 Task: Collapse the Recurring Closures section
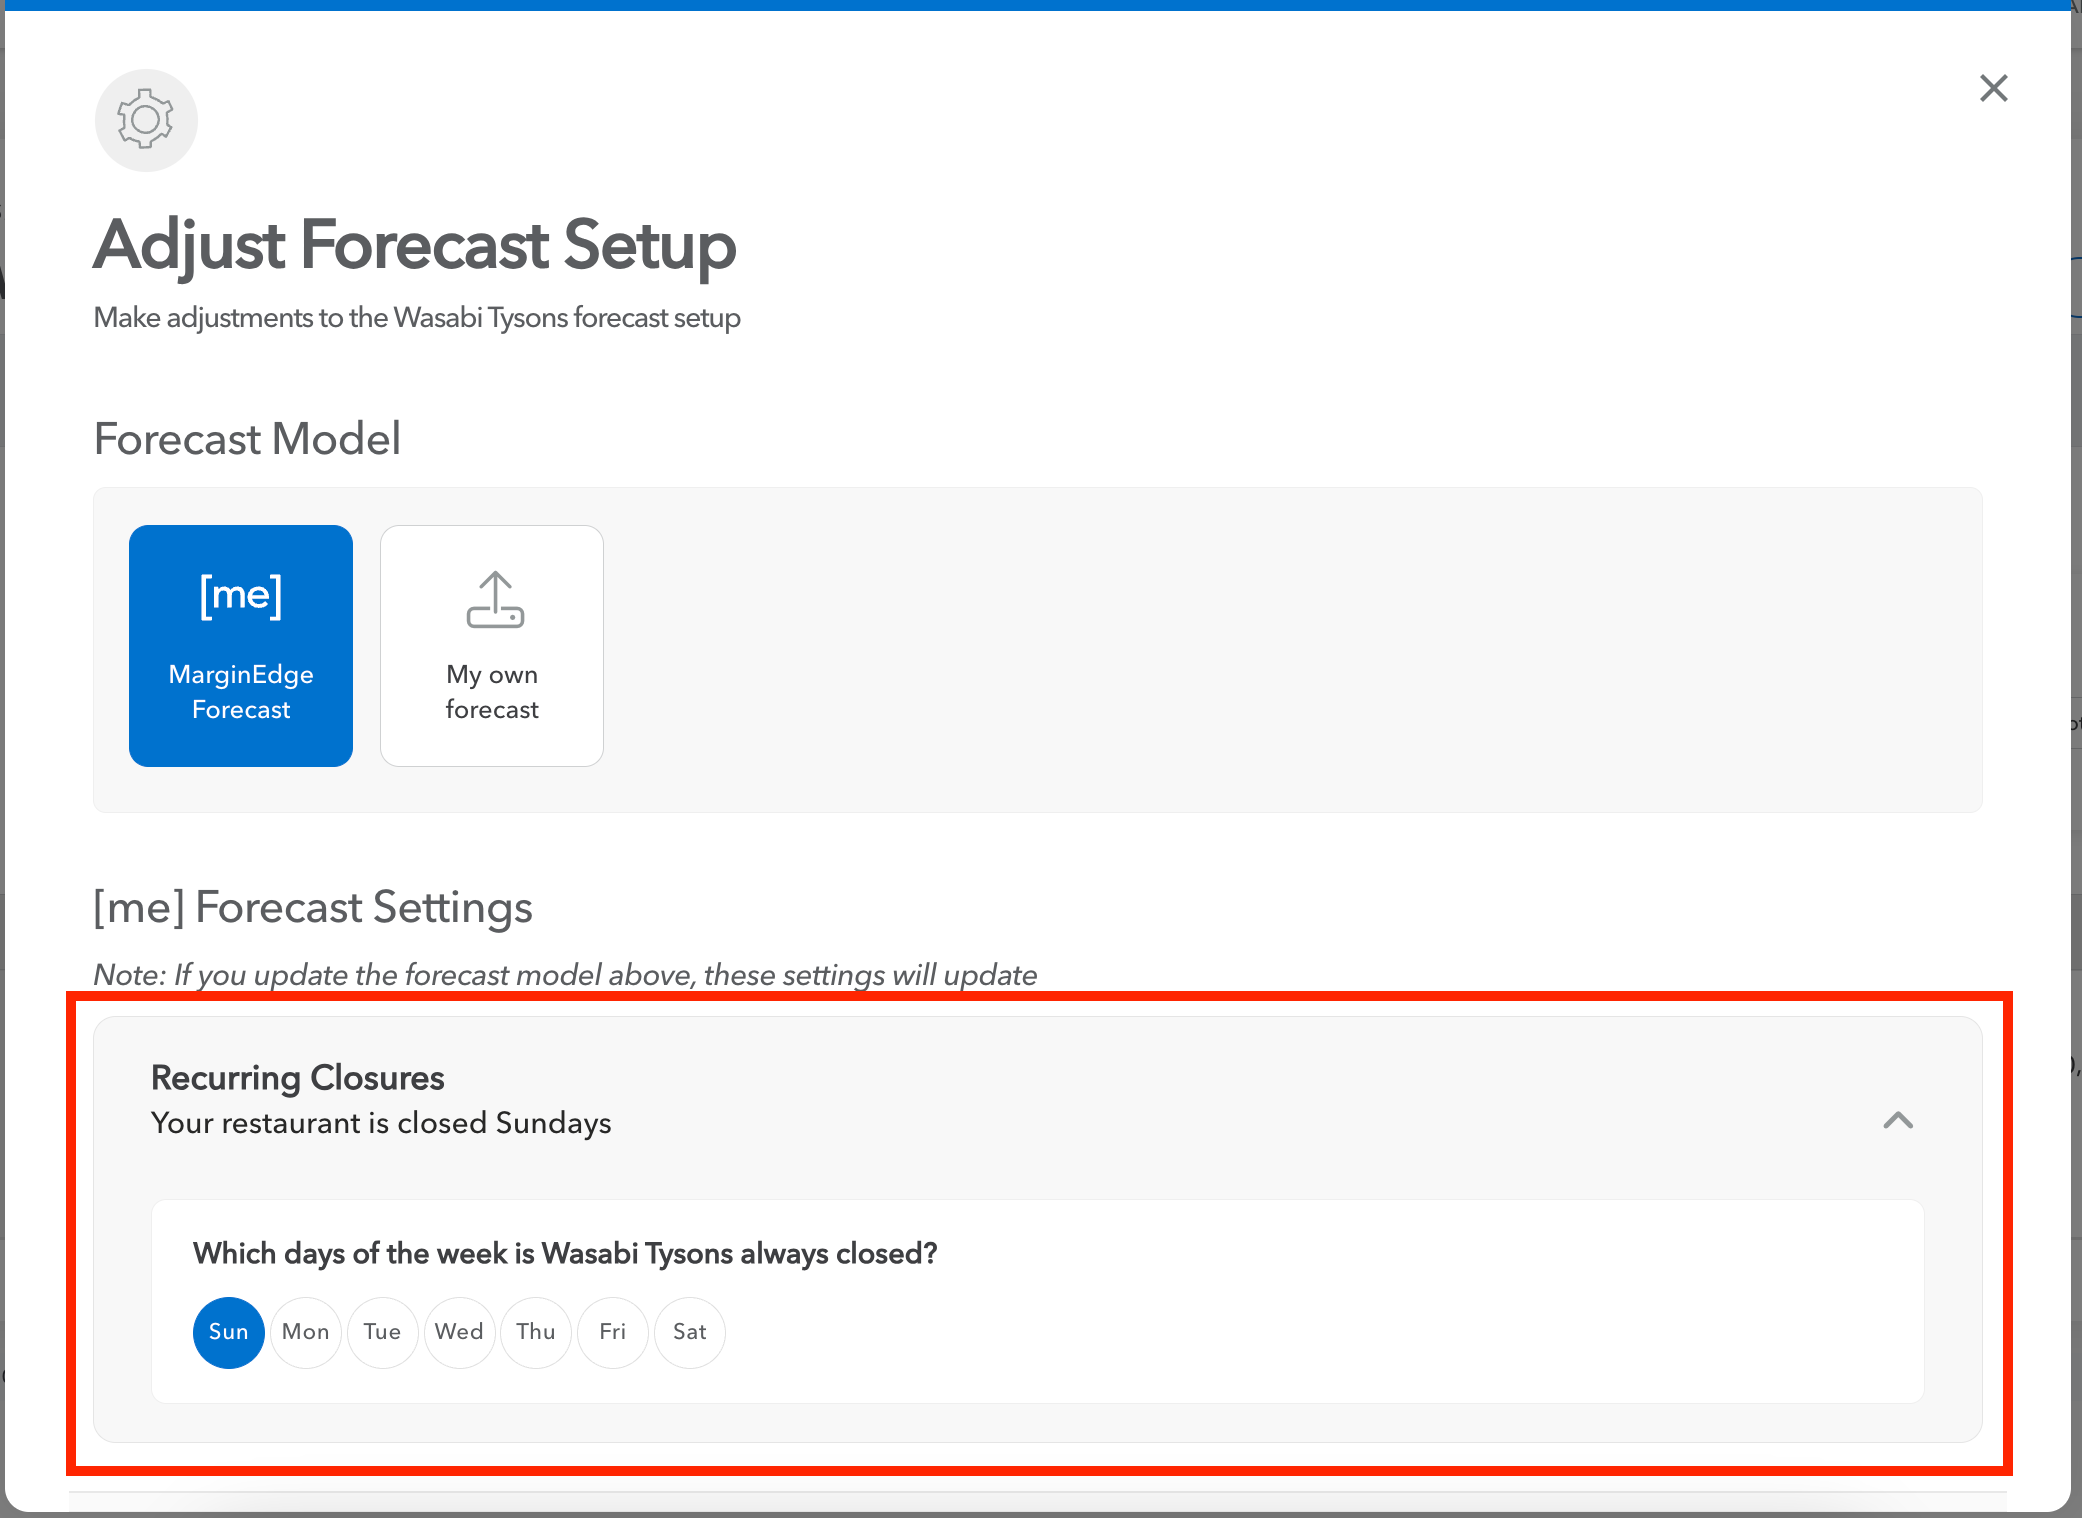tap(1898, 1120)
